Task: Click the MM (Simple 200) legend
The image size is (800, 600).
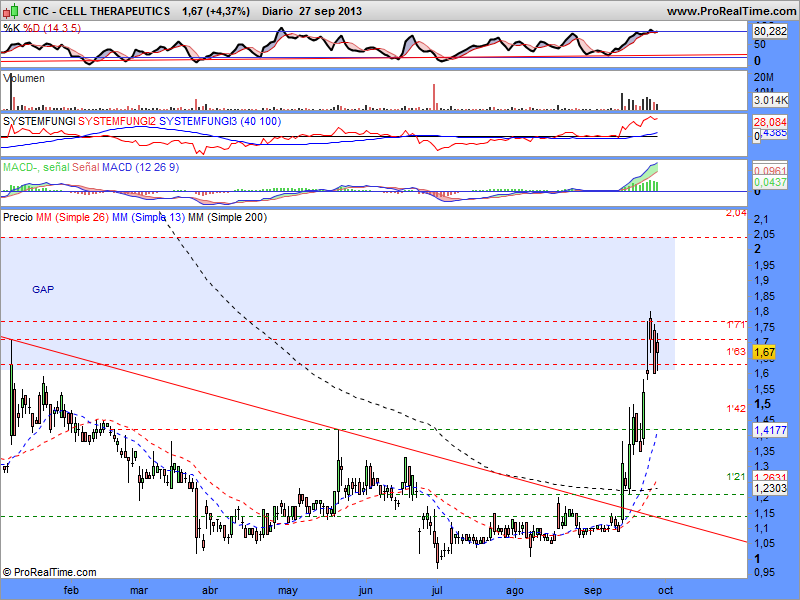Action: [x=228, y=217]
